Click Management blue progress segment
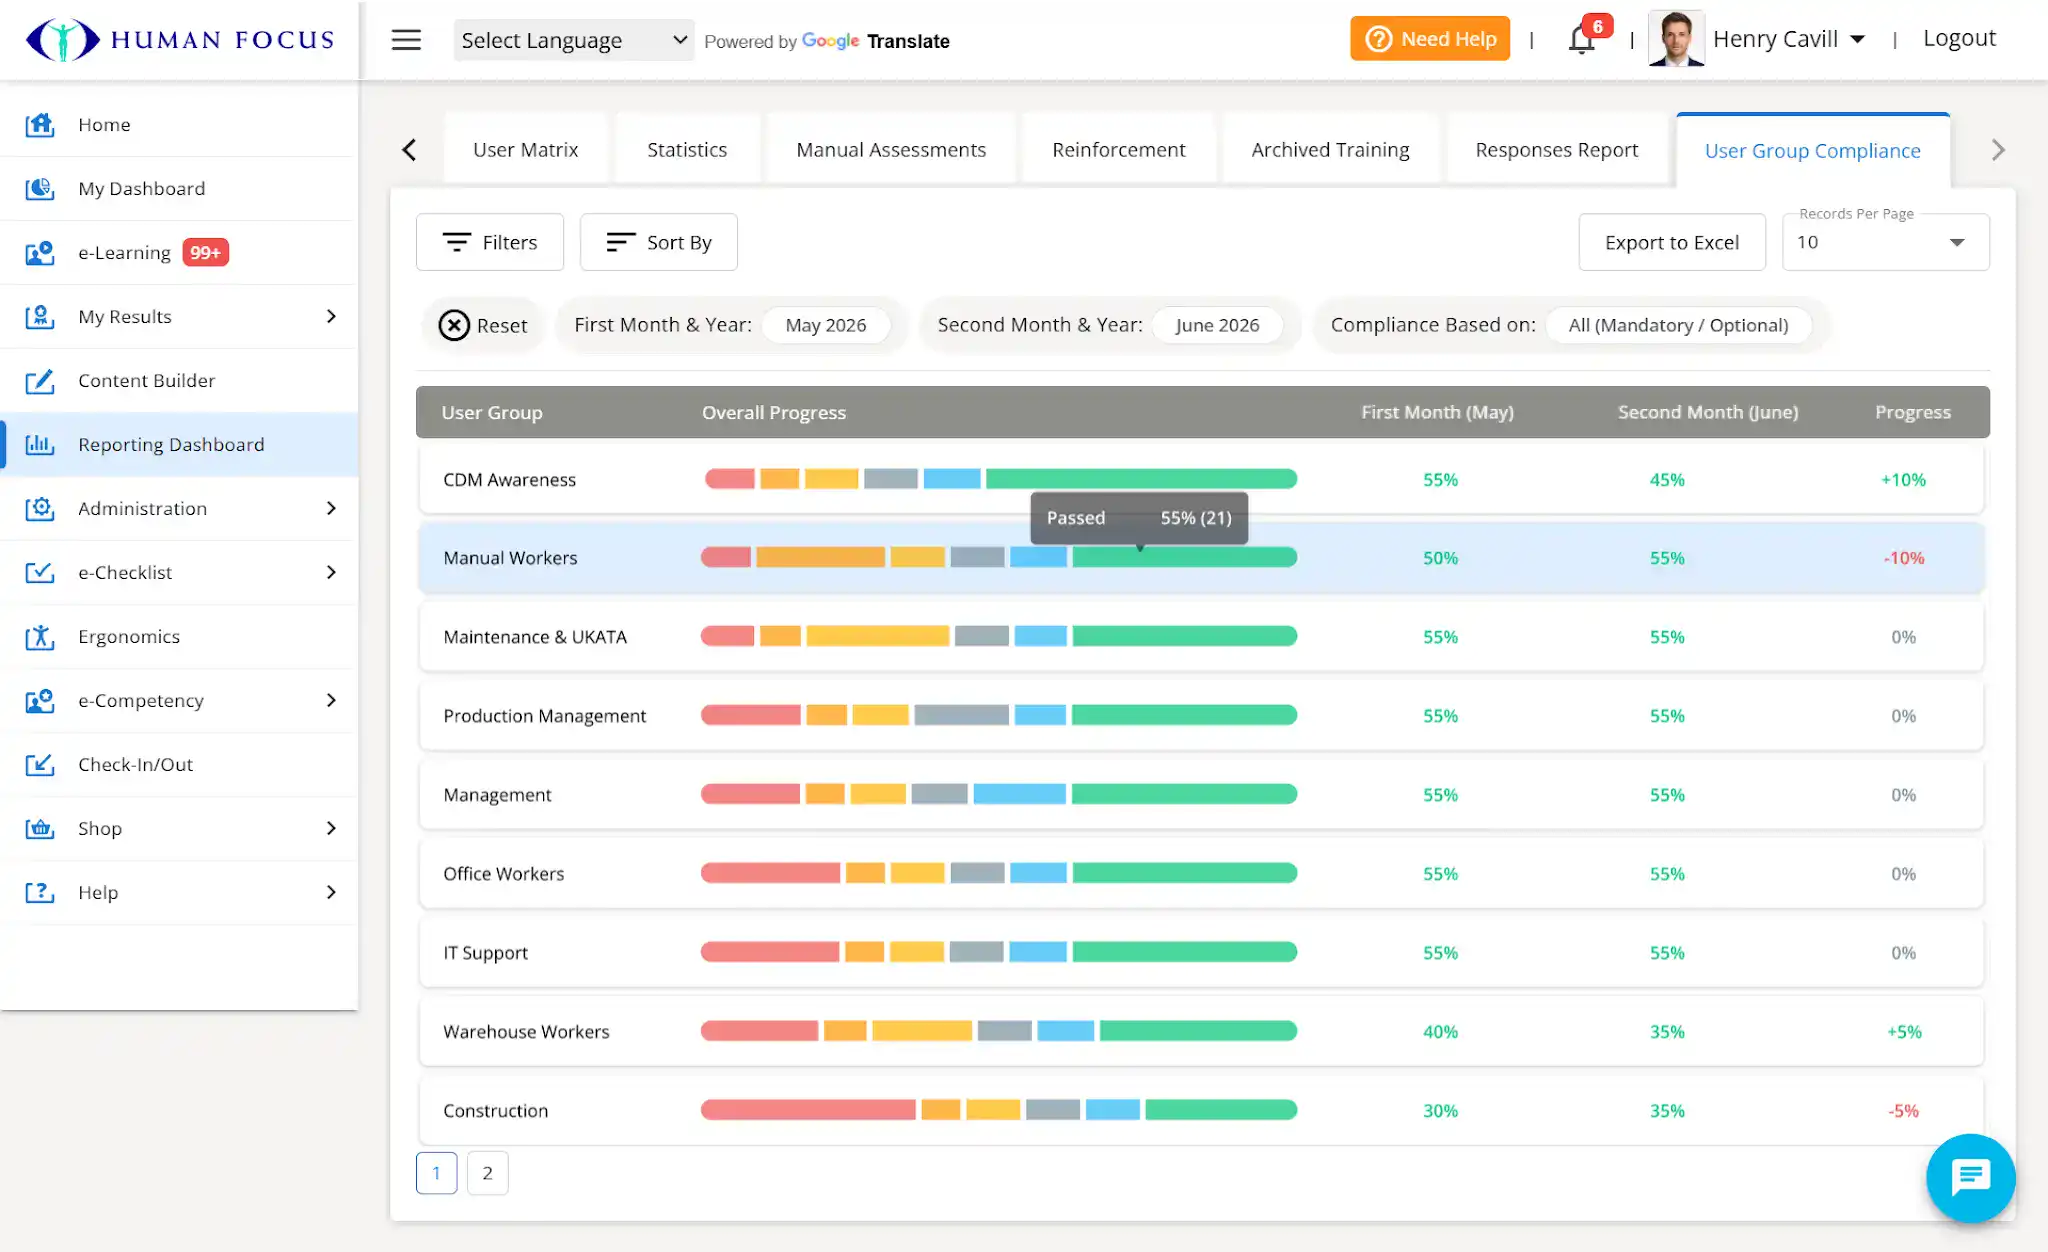The width and height of the screenshot is (2048, 1252). (1019, 794)
